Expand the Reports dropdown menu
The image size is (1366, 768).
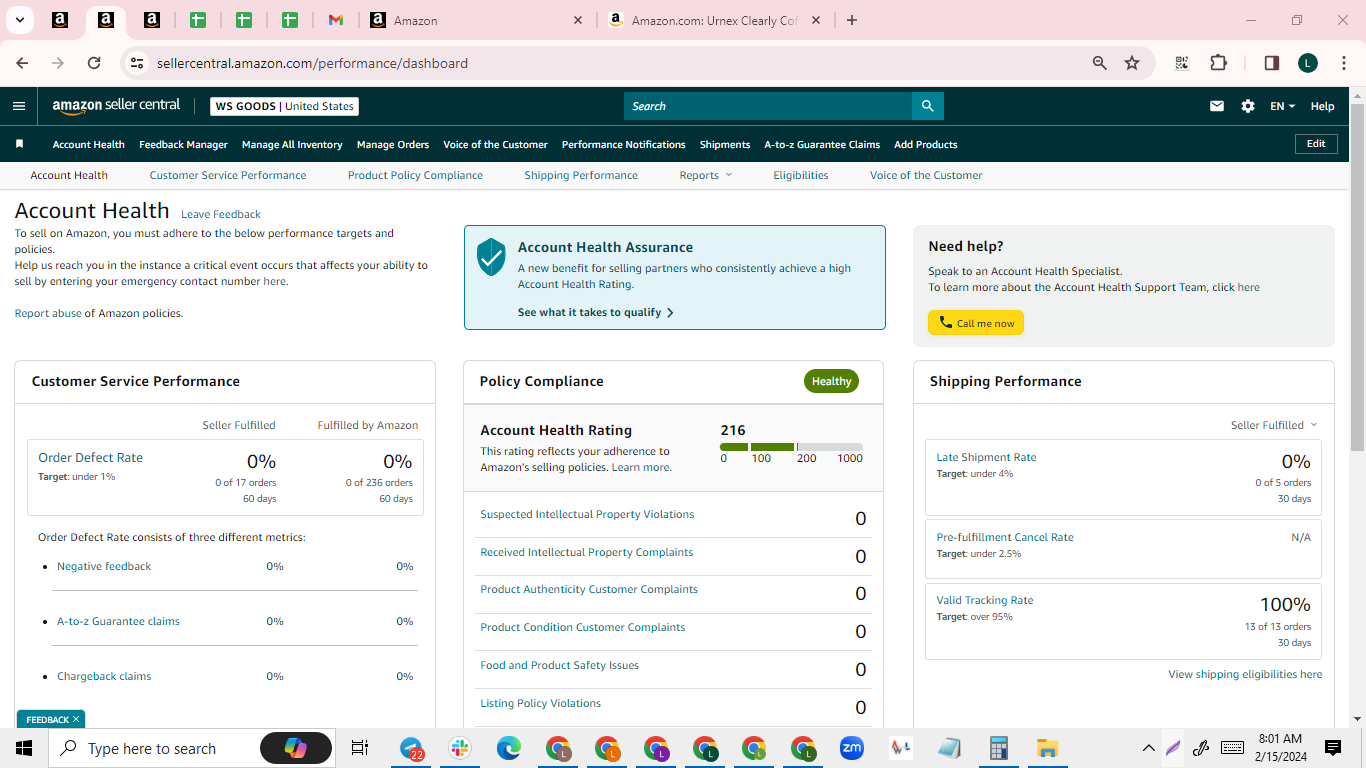click(x=706, y=175)
